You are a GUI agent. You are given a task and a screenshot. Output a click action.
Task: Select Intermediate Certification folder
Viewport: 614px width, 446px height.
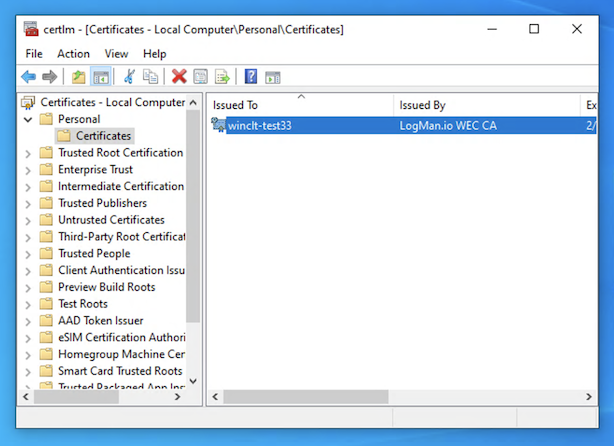[x=121, y=186]
